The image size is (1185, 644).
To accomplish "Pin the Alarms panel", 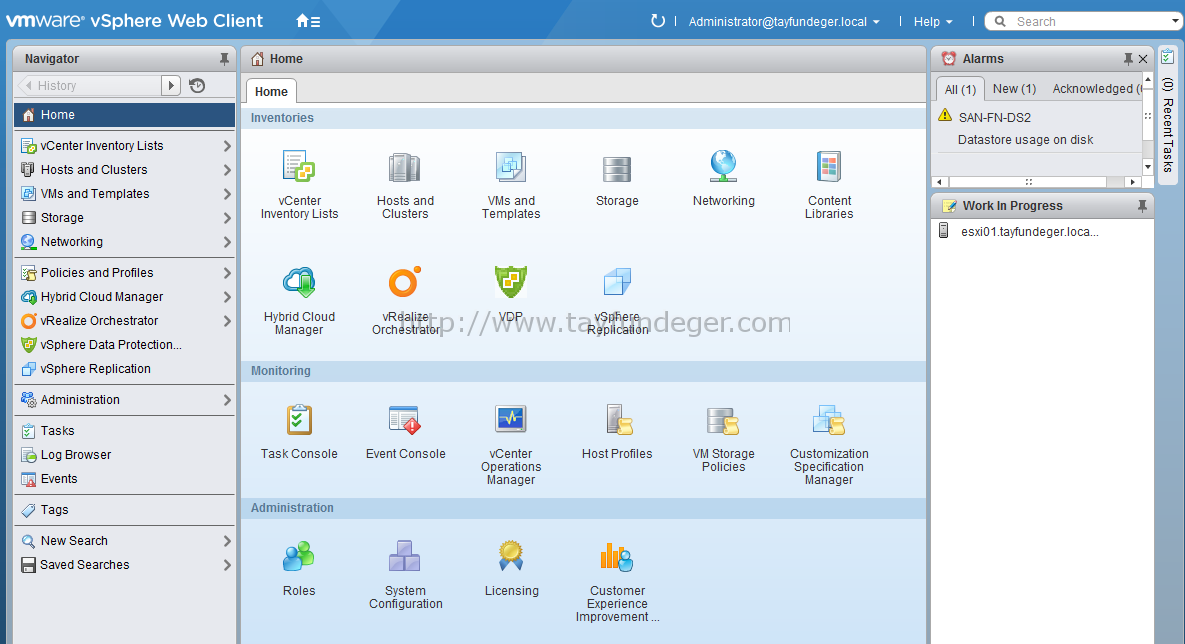I will [x=1128, y=59].
